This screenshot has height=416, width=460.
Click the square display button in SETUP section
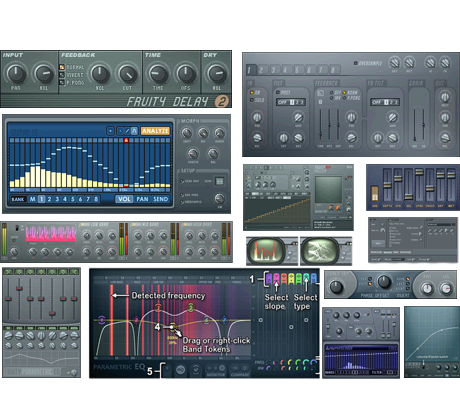pos(219,181)
